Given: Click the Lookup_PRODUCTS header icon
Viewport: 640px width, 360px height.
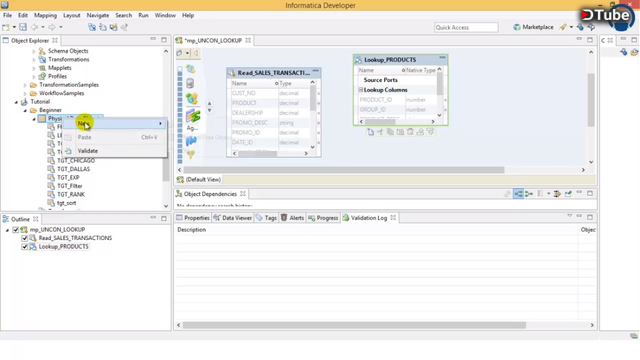Looking at the screenshot, I should (x=358, y=60).
